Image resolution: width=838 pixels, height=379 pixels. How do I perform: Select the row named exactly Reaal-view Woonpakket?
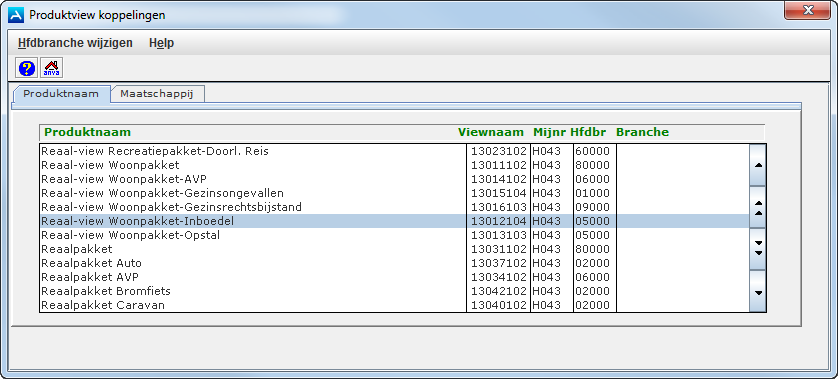(394, 165)
